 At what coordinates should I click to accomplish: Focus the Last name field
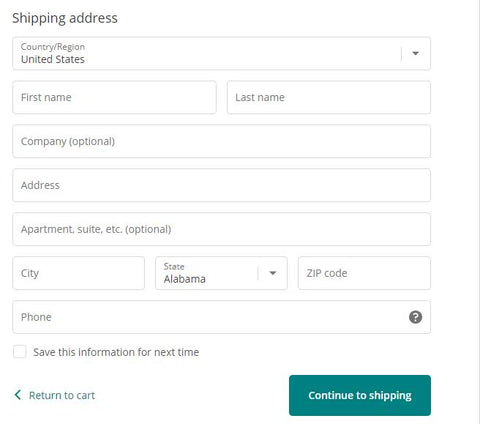point(329,97)
